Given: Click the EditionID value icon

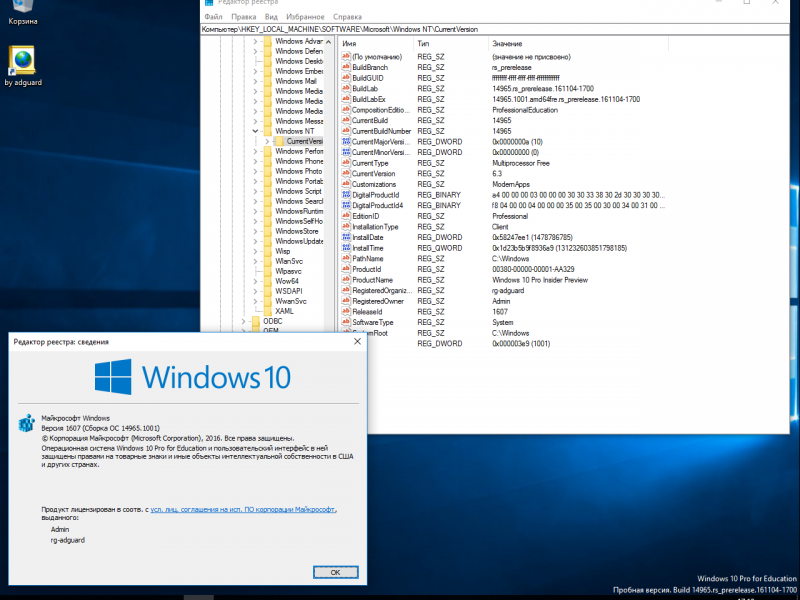Looking at the screenshot, I should 346,216.
